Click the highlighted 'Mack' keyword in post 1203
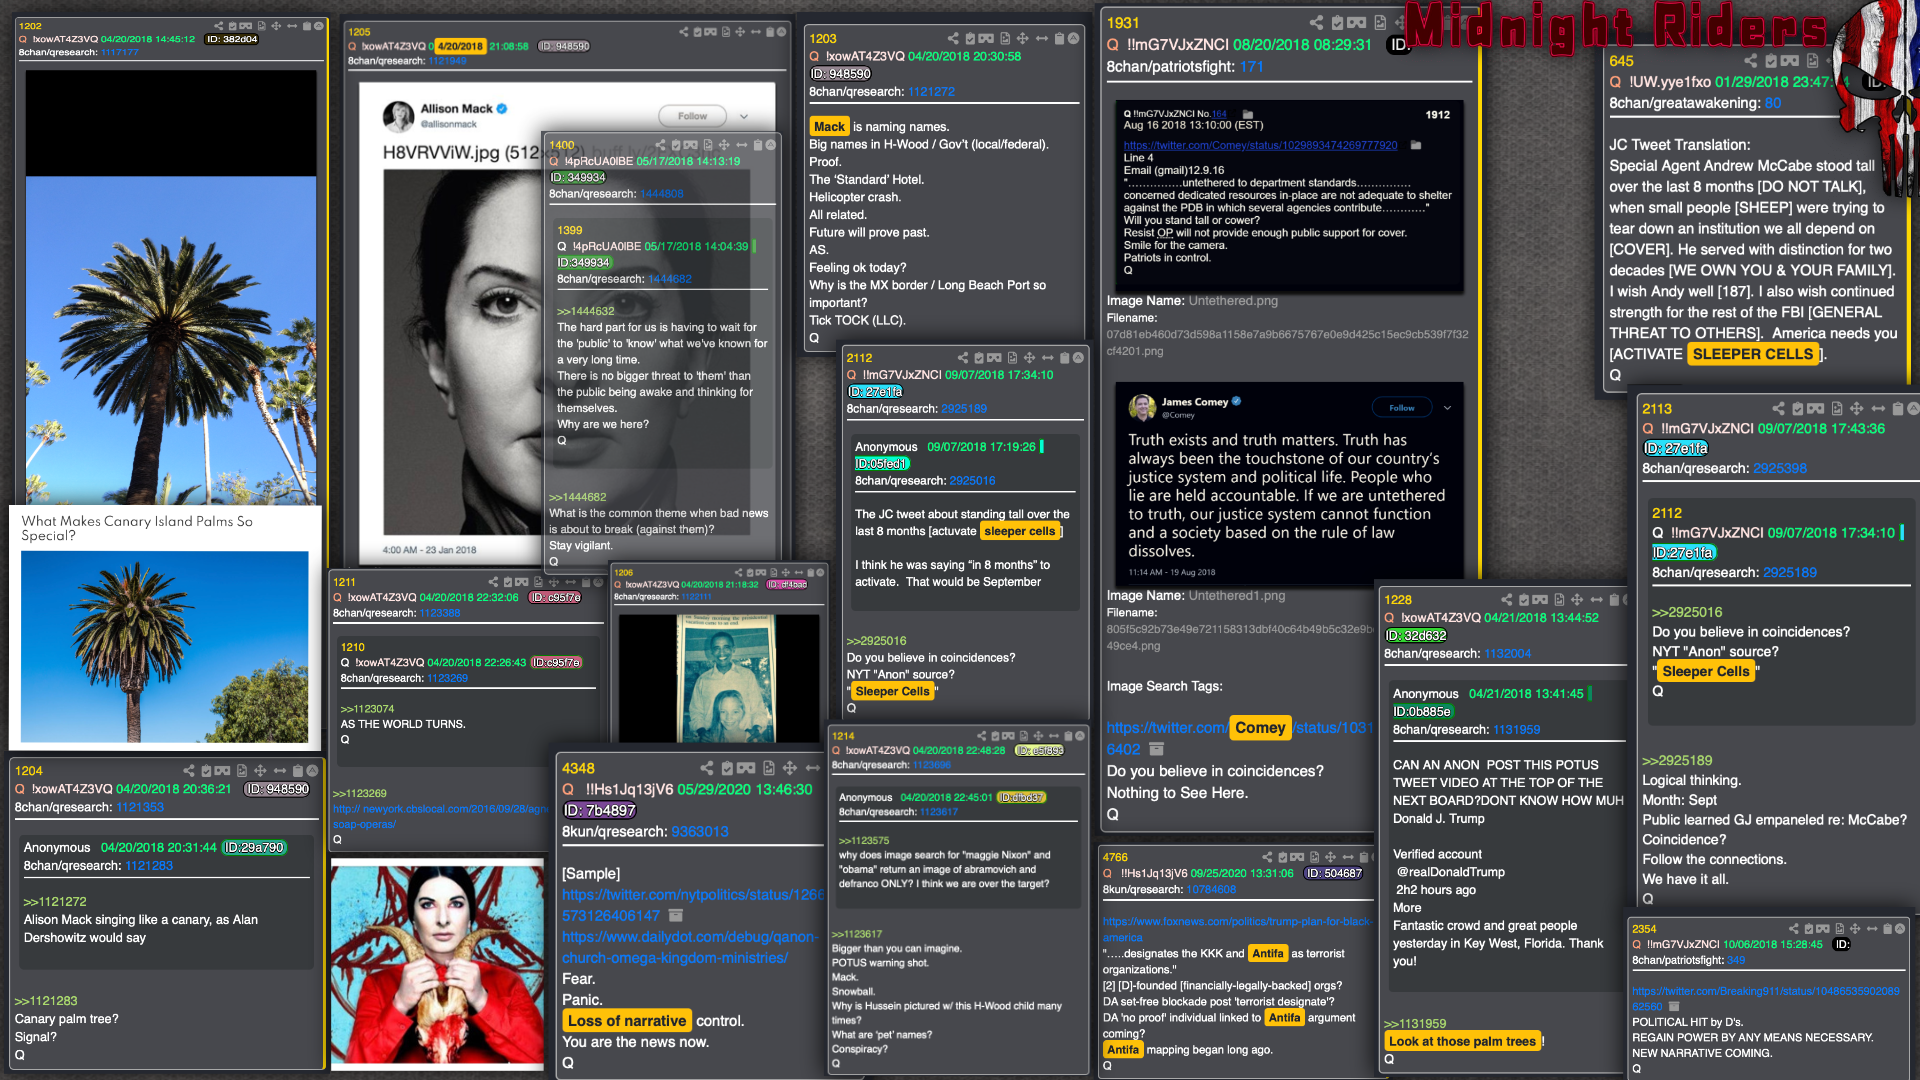This screenshot has height=1080, width=1920. tap(829, 126)
